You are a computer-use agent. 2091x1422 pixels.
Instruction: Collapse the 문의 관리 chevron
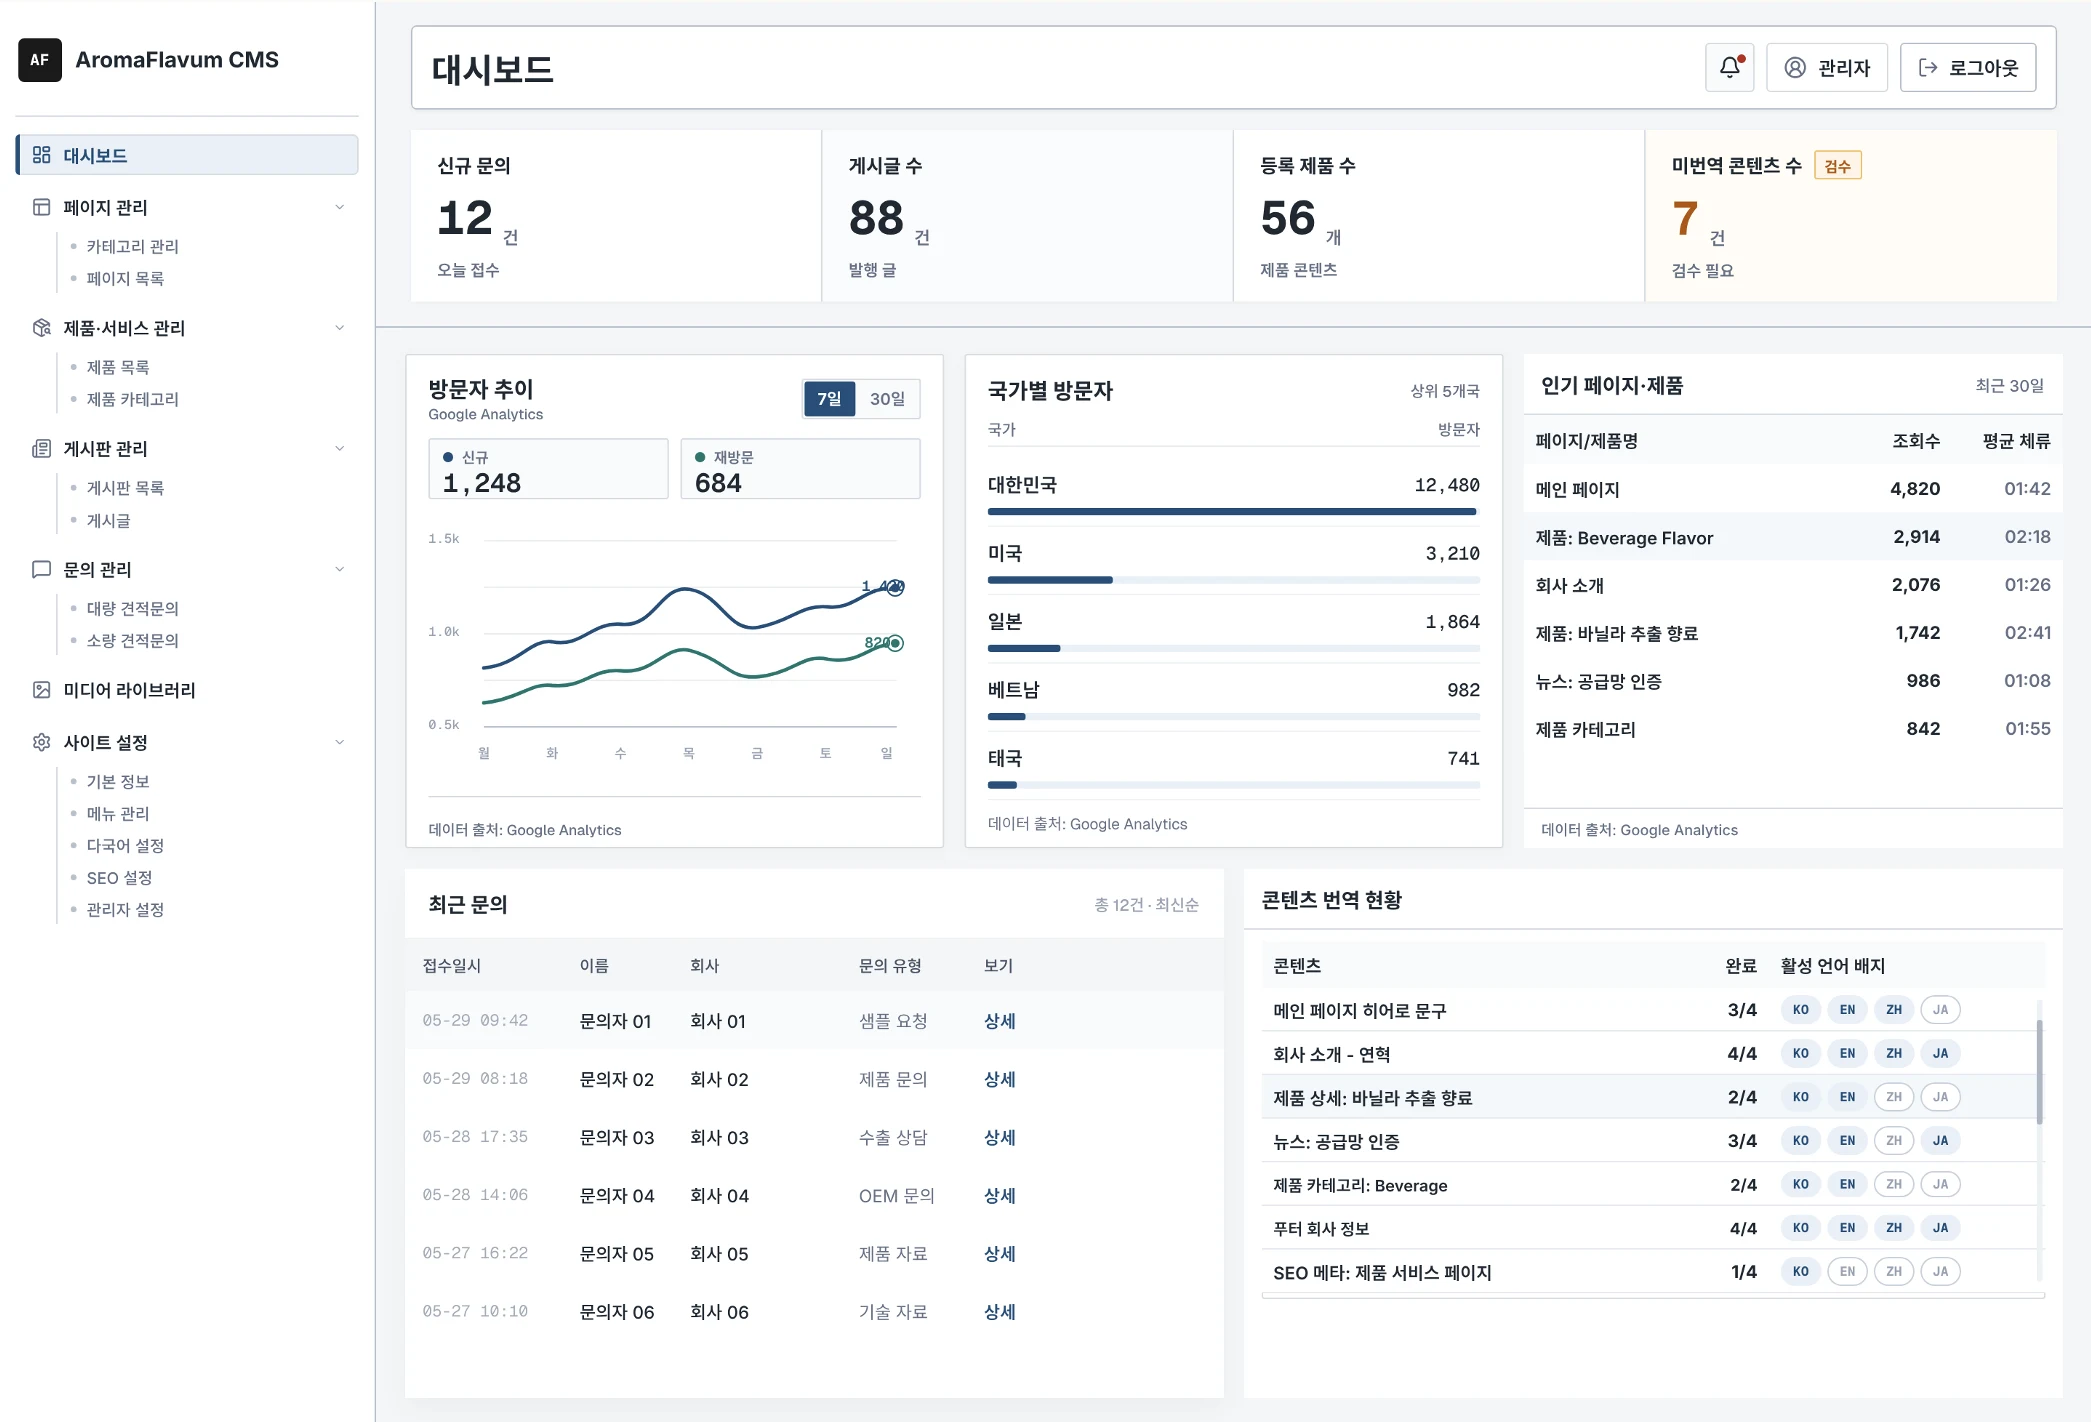point(340,569)
